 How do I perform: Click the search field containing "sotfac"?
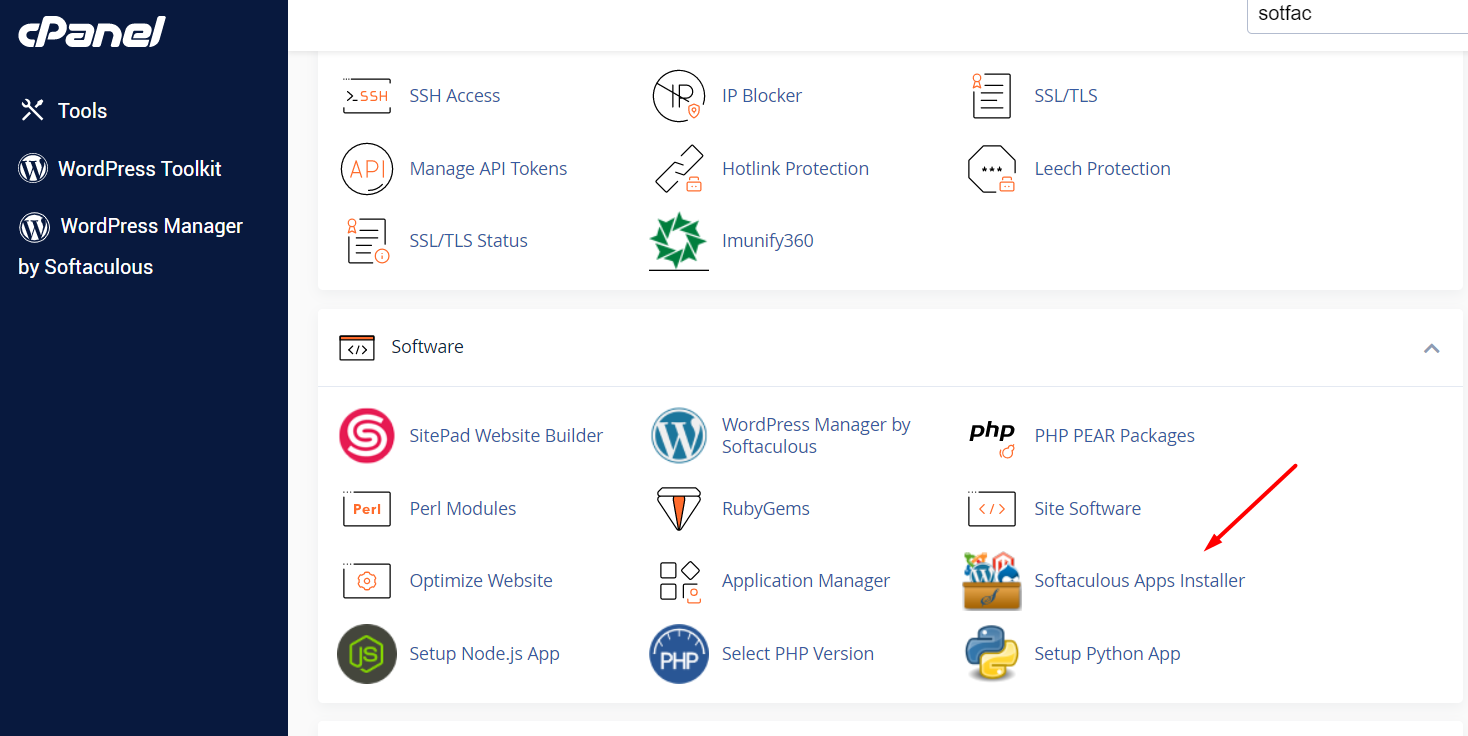point(1358,14)
